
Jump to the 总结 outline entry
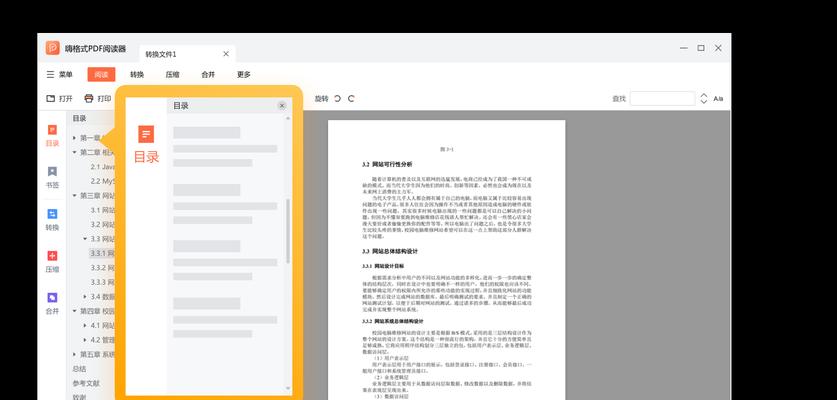click(80, 368)
